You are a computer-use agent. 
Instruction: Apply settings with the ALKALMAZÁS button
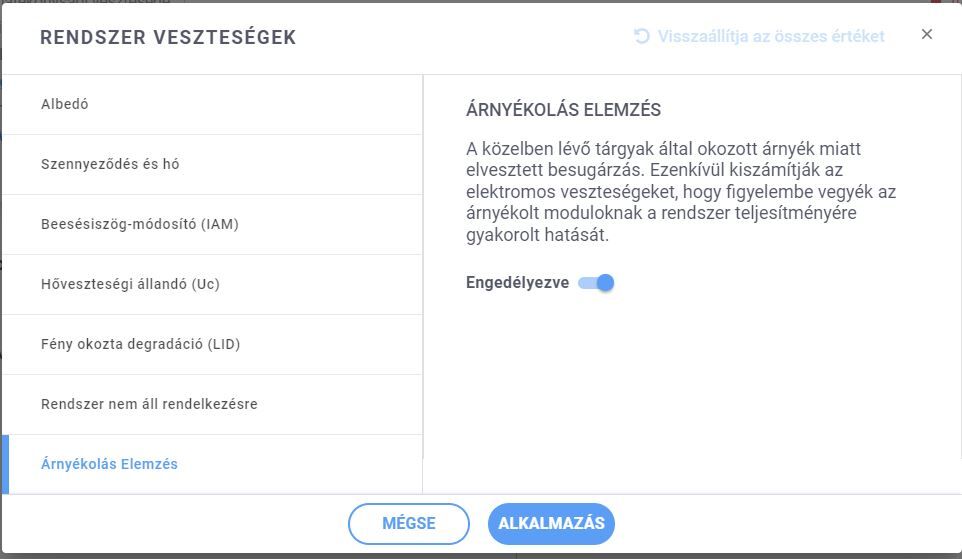pos(551,523)
